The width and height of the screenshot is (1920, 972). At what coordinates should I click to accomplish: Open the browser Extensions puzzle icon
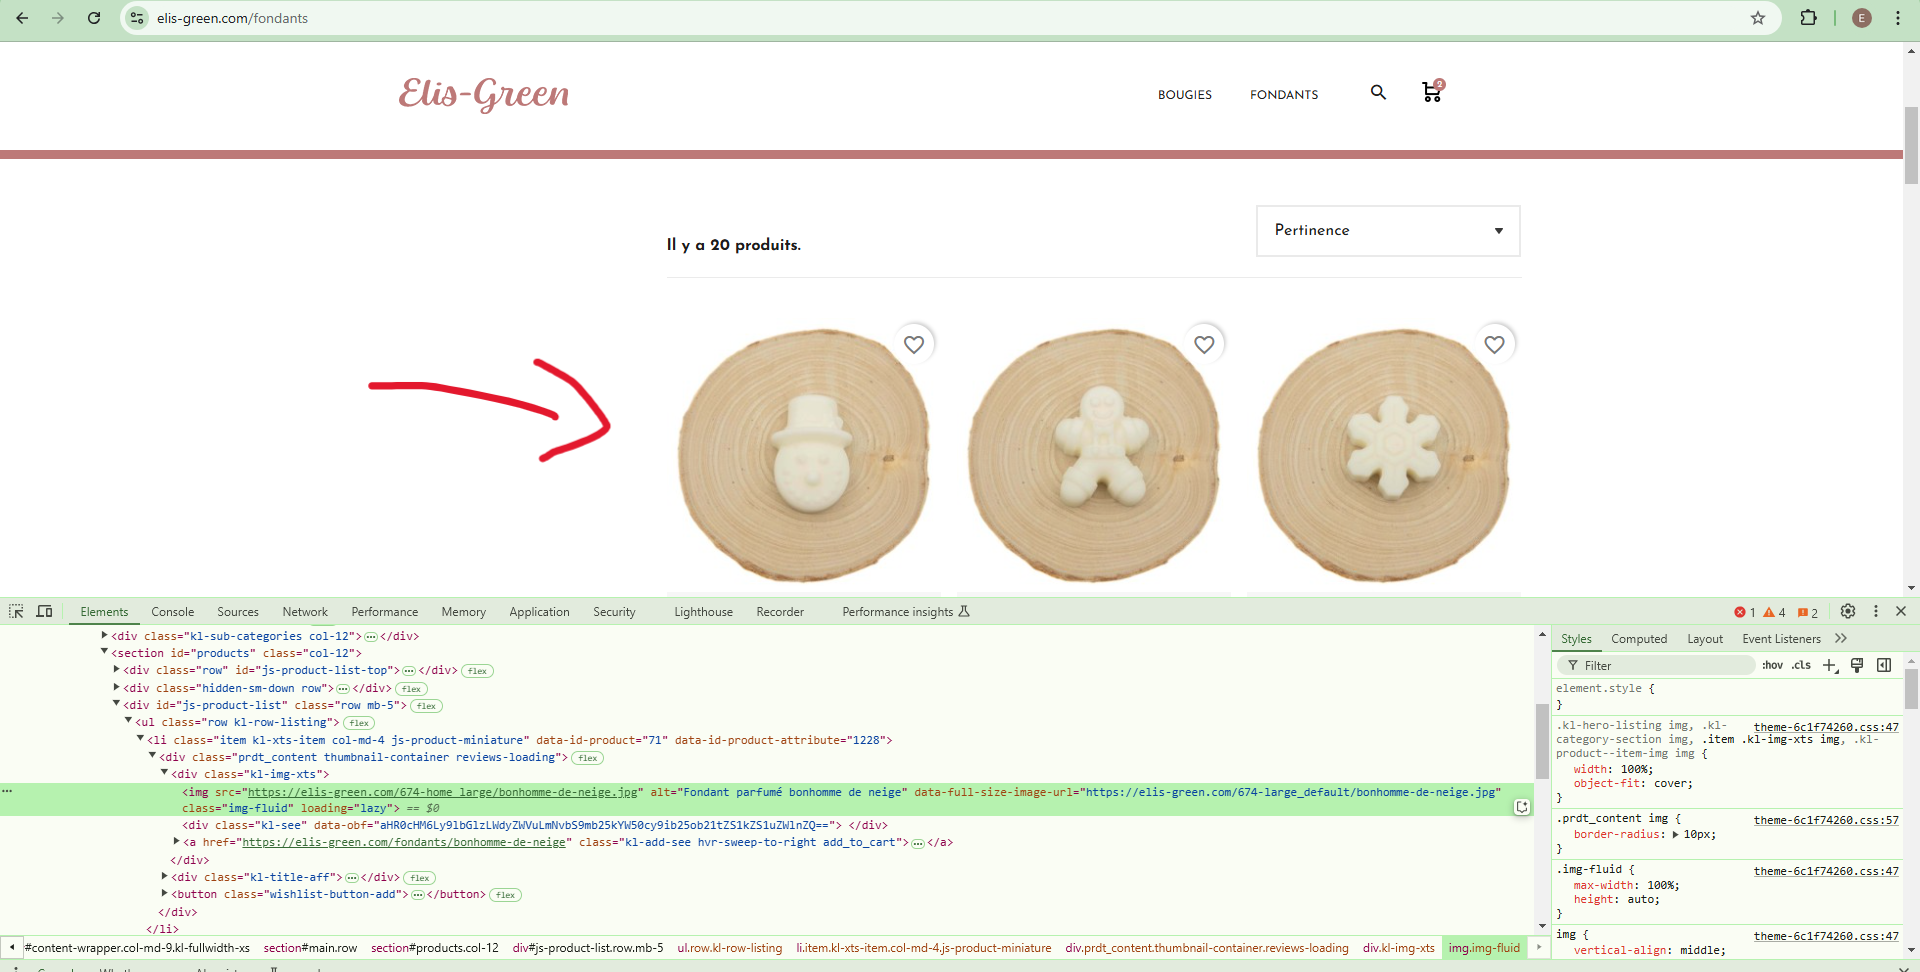pos(1808,18)
